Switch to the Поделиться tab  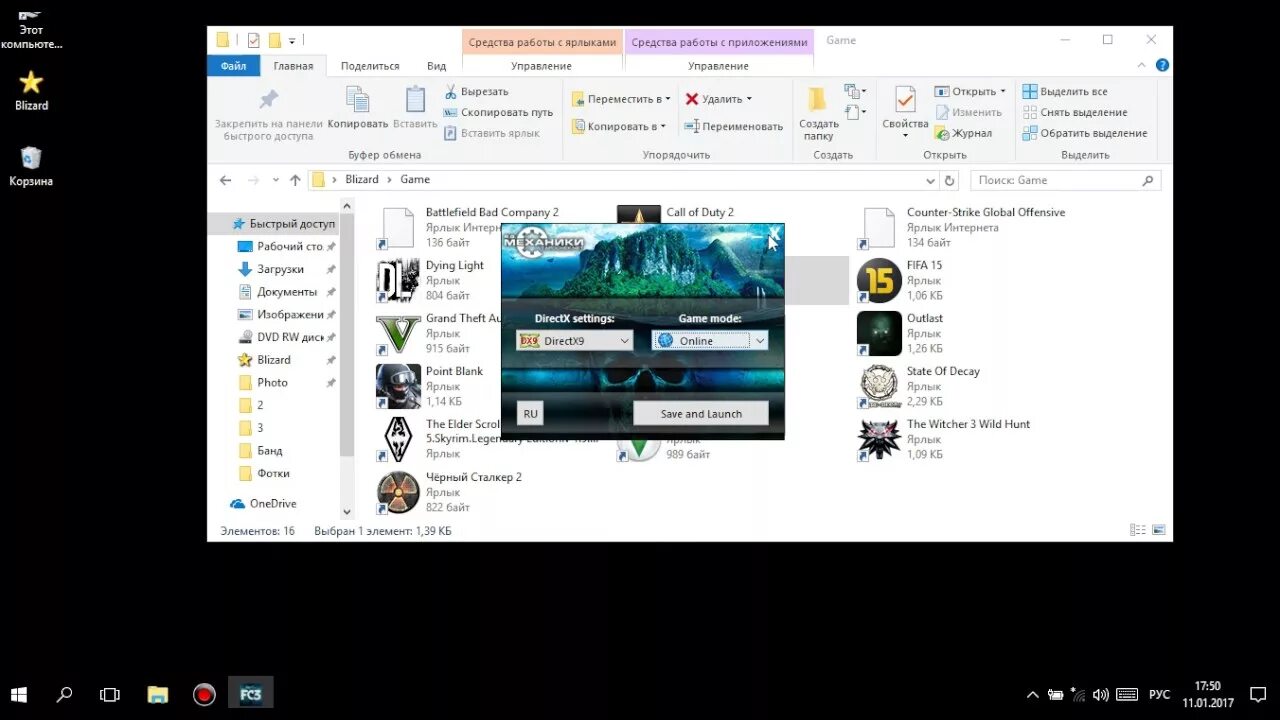[x=370, y=66]
